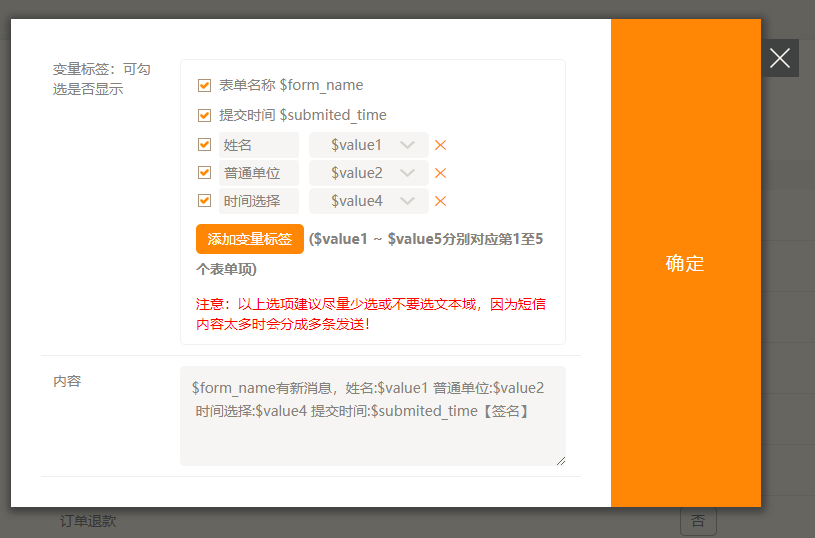
Task: Delete the 姓名 variable tag row
Action: pyautogui.click(x=440, y=145)
